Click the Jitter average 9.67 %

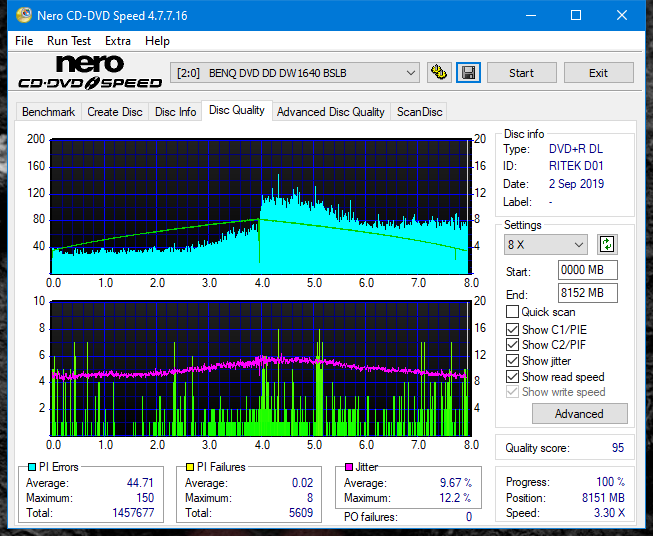(456, 483)
